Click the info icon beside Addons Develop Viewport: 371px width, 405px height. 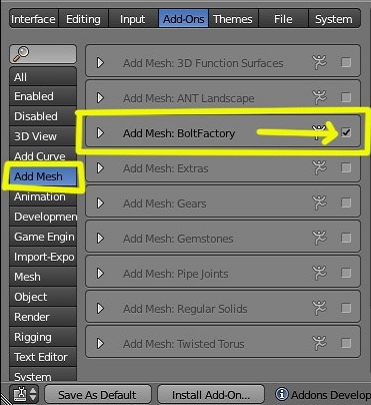(x=281, y=394)
